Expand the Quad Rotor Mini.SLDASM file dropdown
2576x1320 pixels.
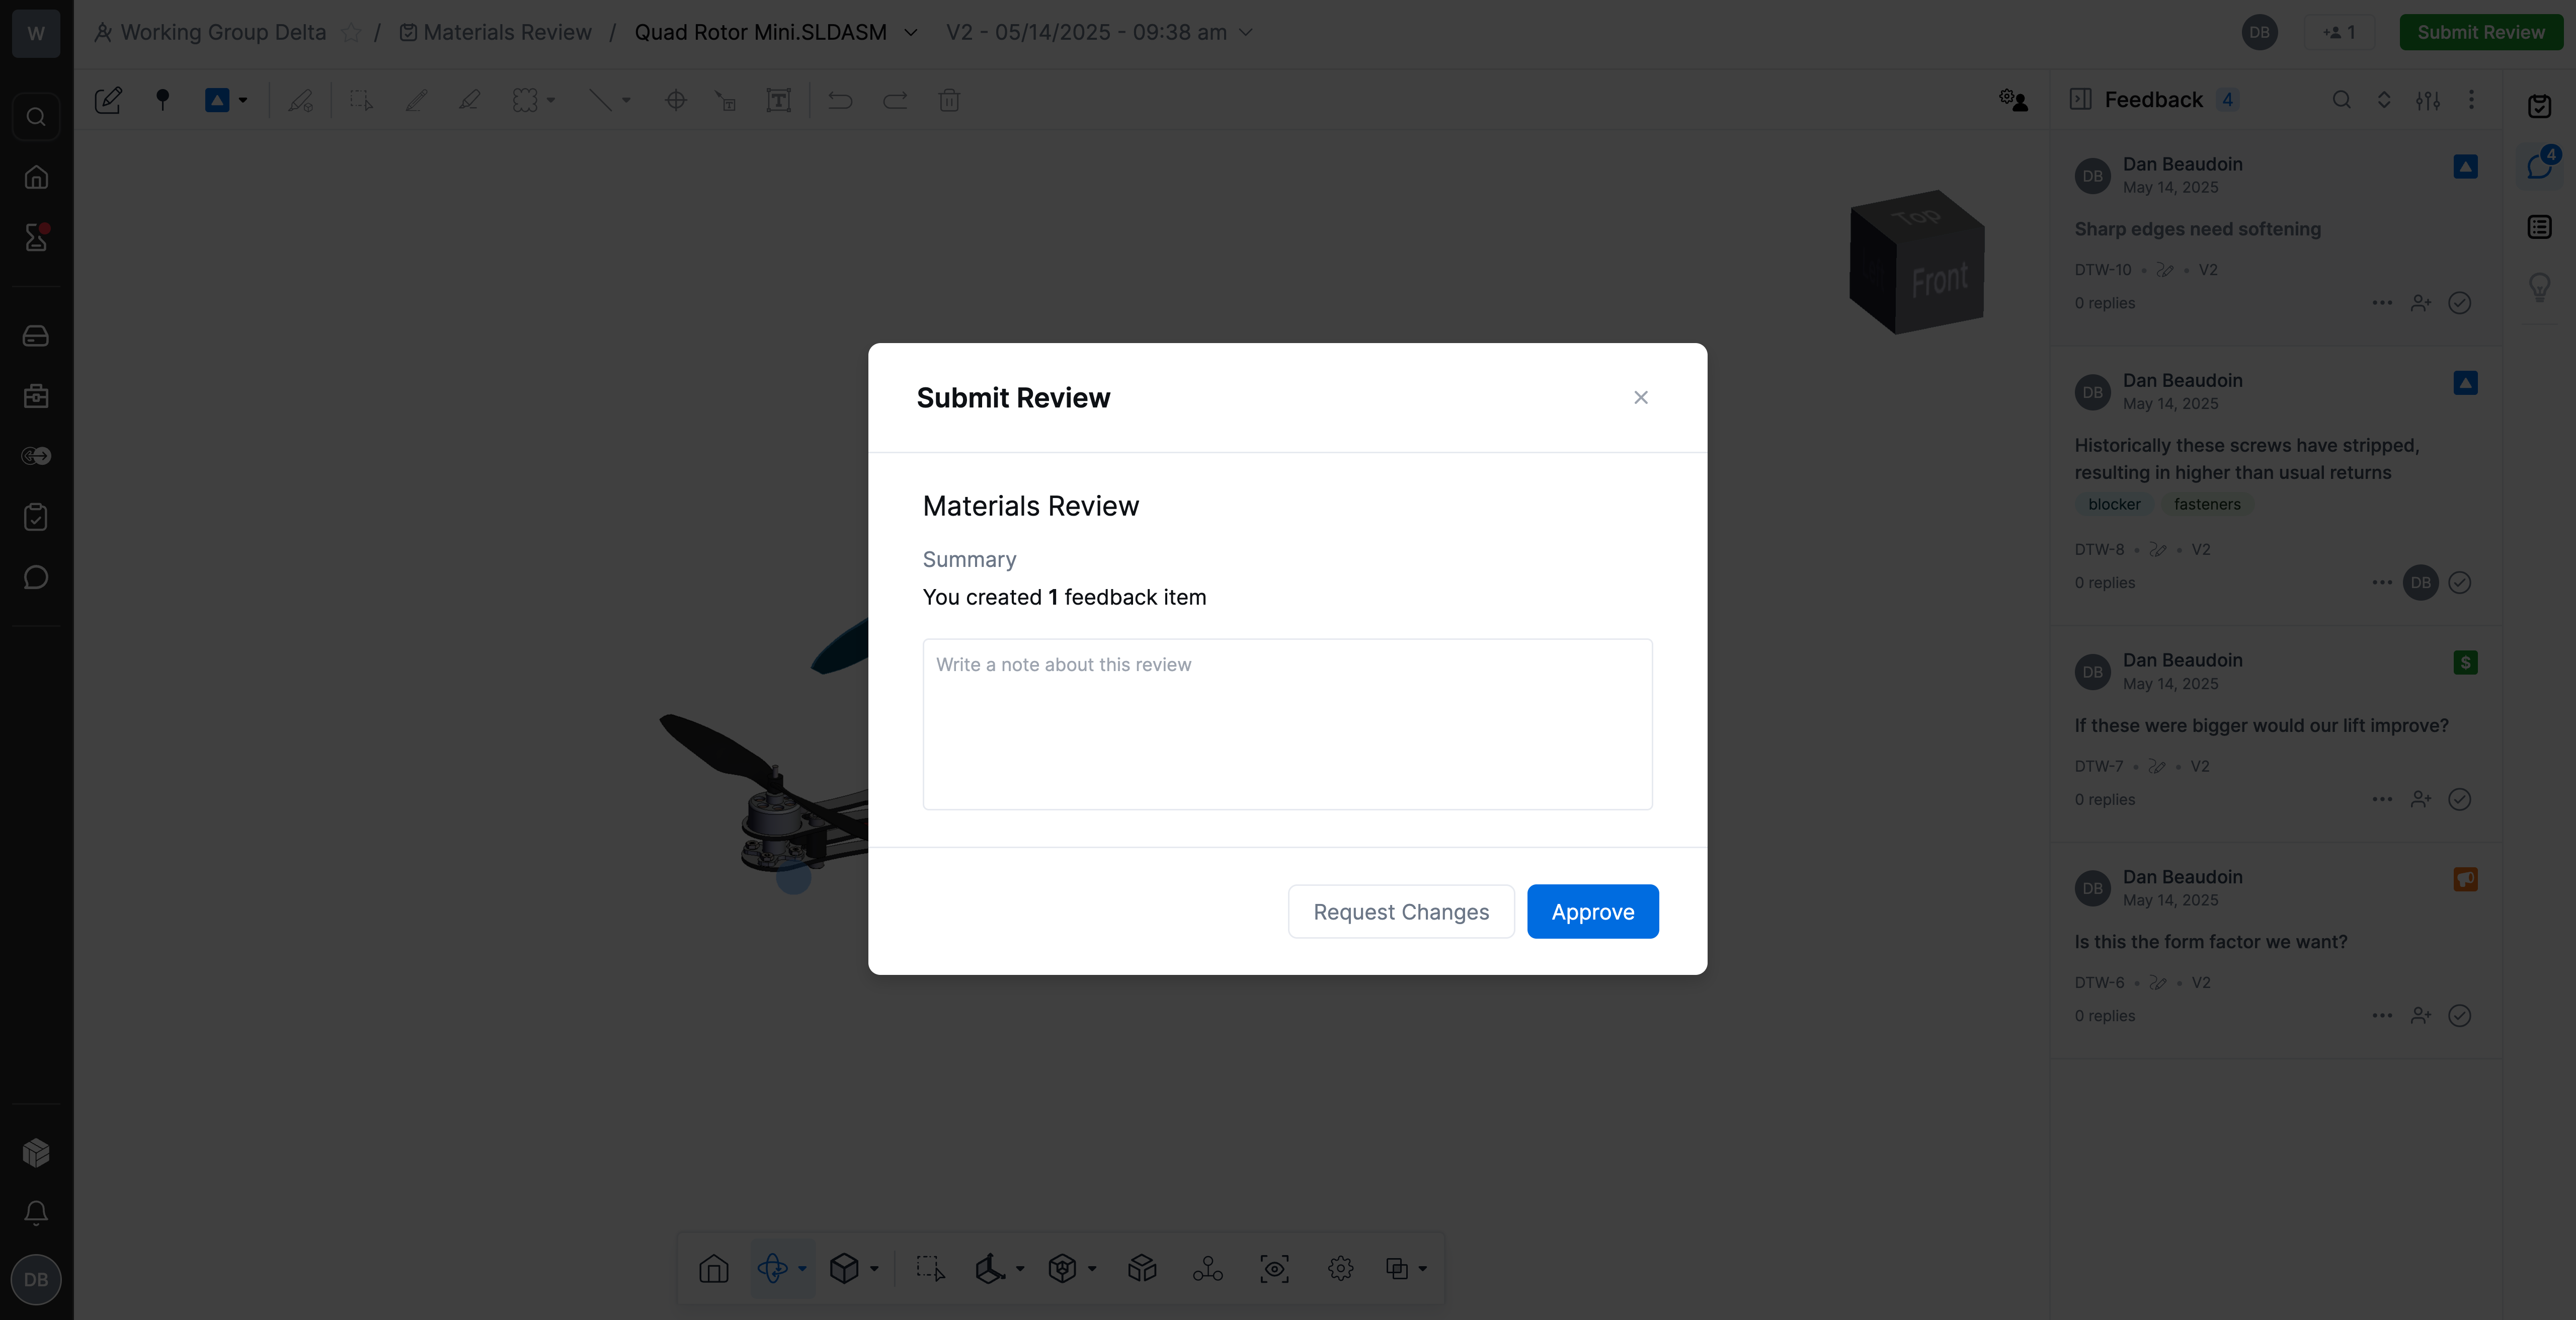911,32
